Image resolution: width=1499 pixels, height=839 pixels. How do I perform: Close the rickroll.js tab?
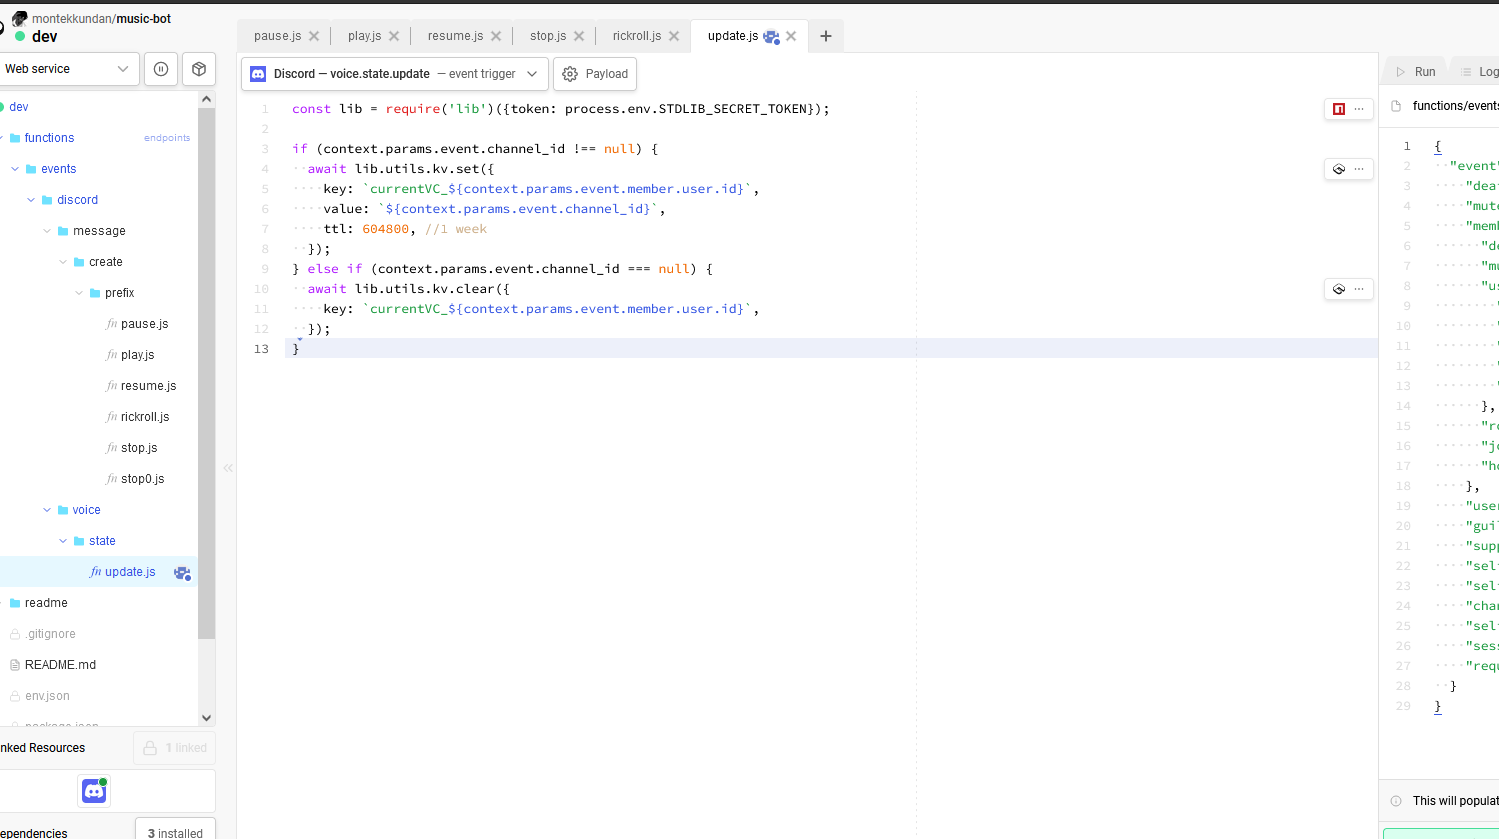(674, 36)
